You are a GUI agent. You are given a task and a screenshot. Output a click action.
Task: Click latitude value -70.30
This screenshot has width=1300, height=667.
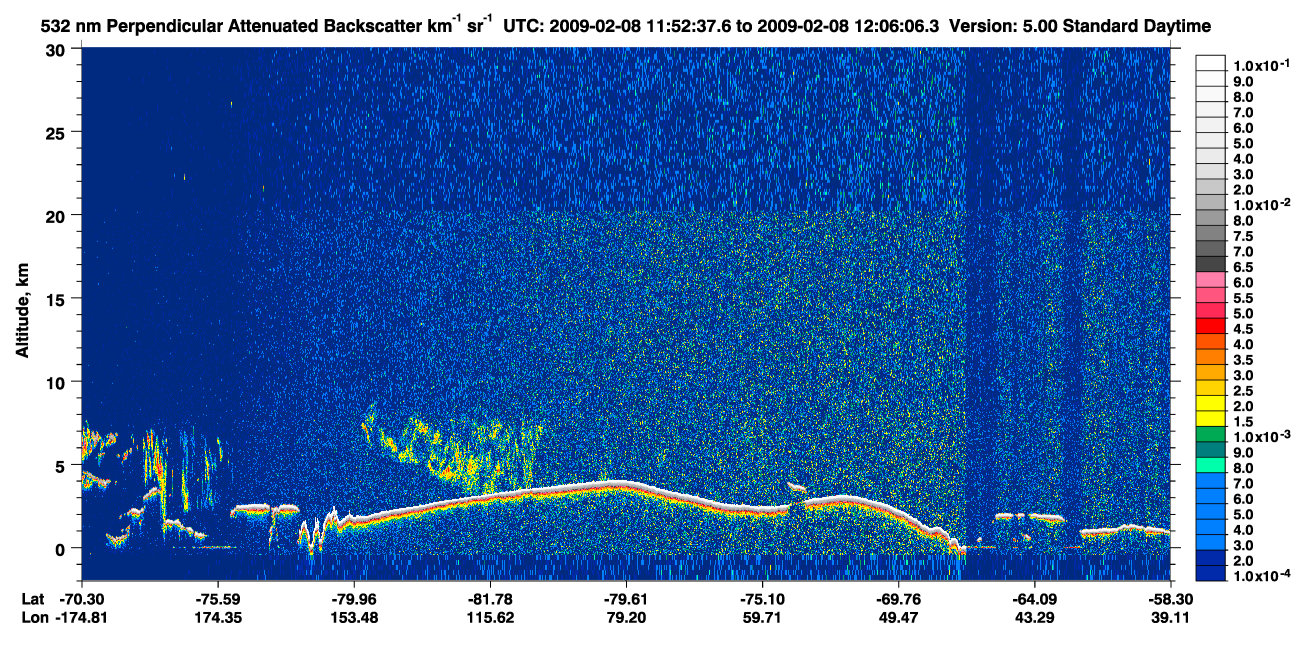[81, 599]
